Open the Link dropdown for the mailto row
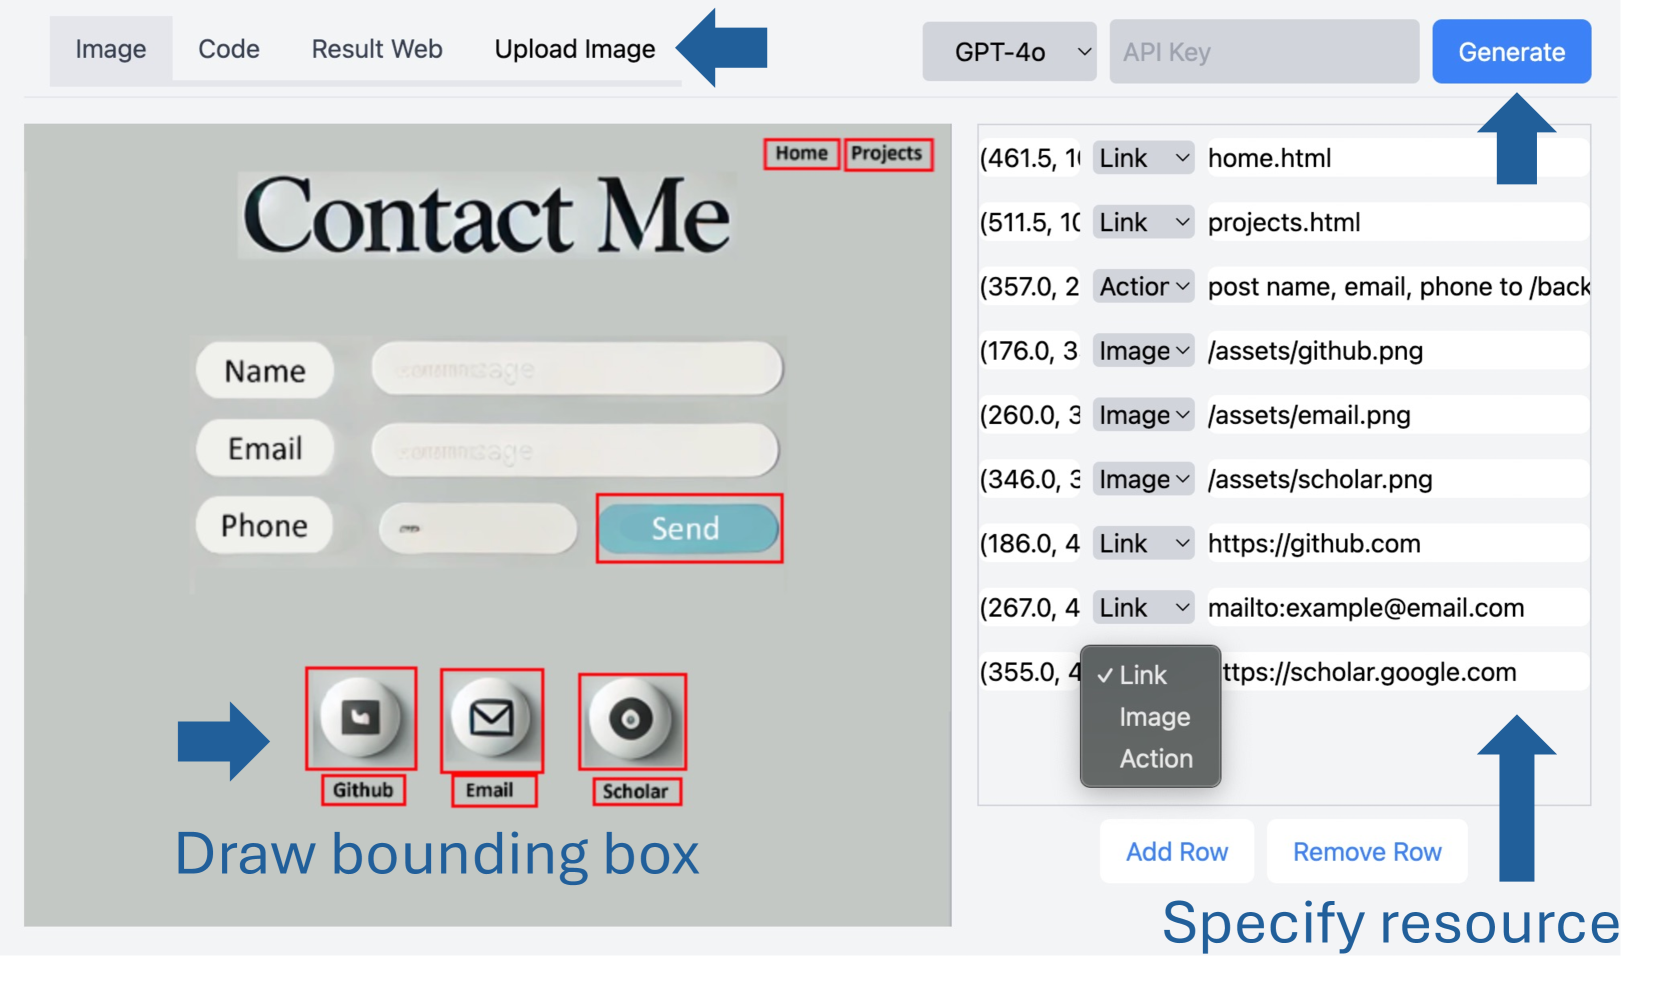Screen dimensions: 1661x999 [1143, 607]
